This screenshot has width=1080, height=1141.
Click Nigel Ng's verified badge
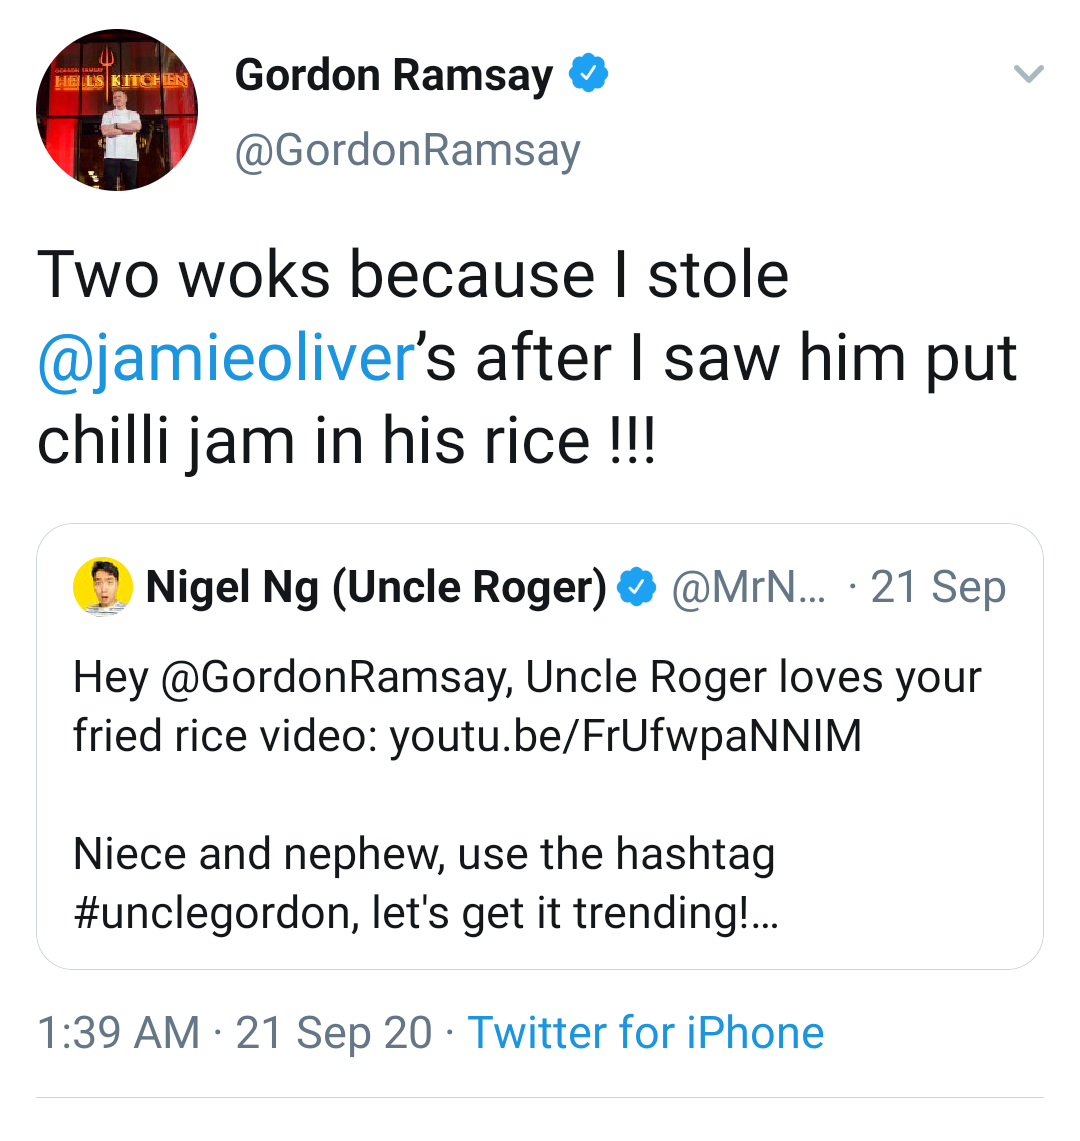point(636,587)
